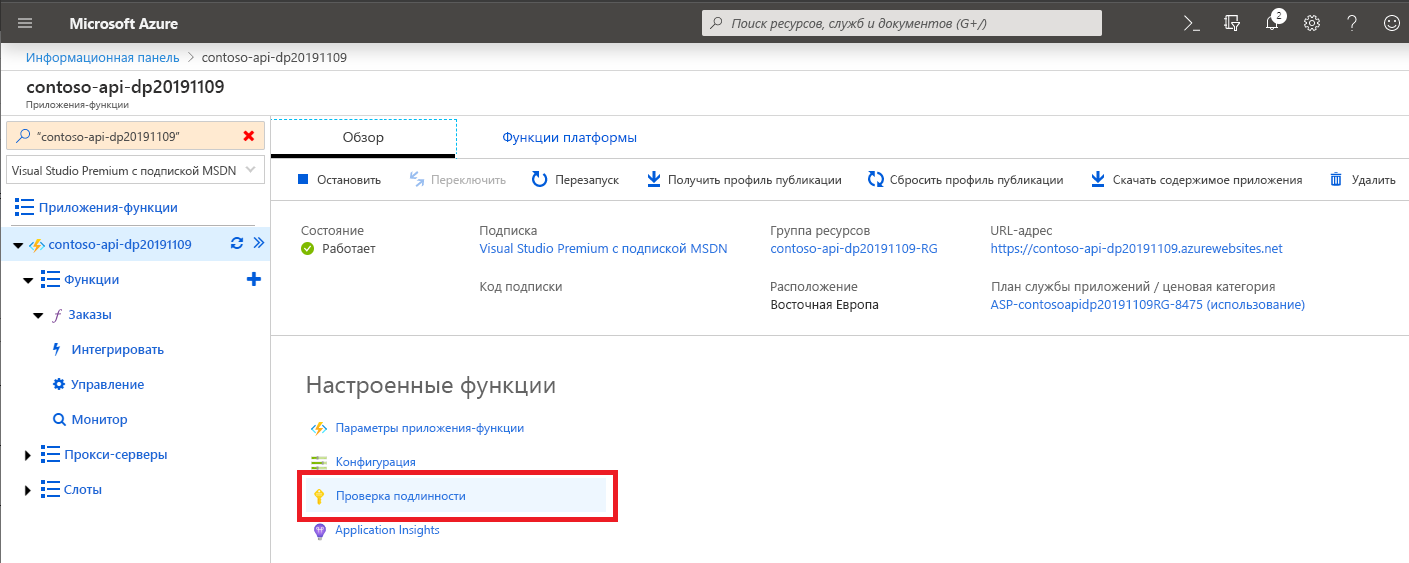Open the notifications bell
Screen dimensions: 1409x563
[x=1274, y=23]
